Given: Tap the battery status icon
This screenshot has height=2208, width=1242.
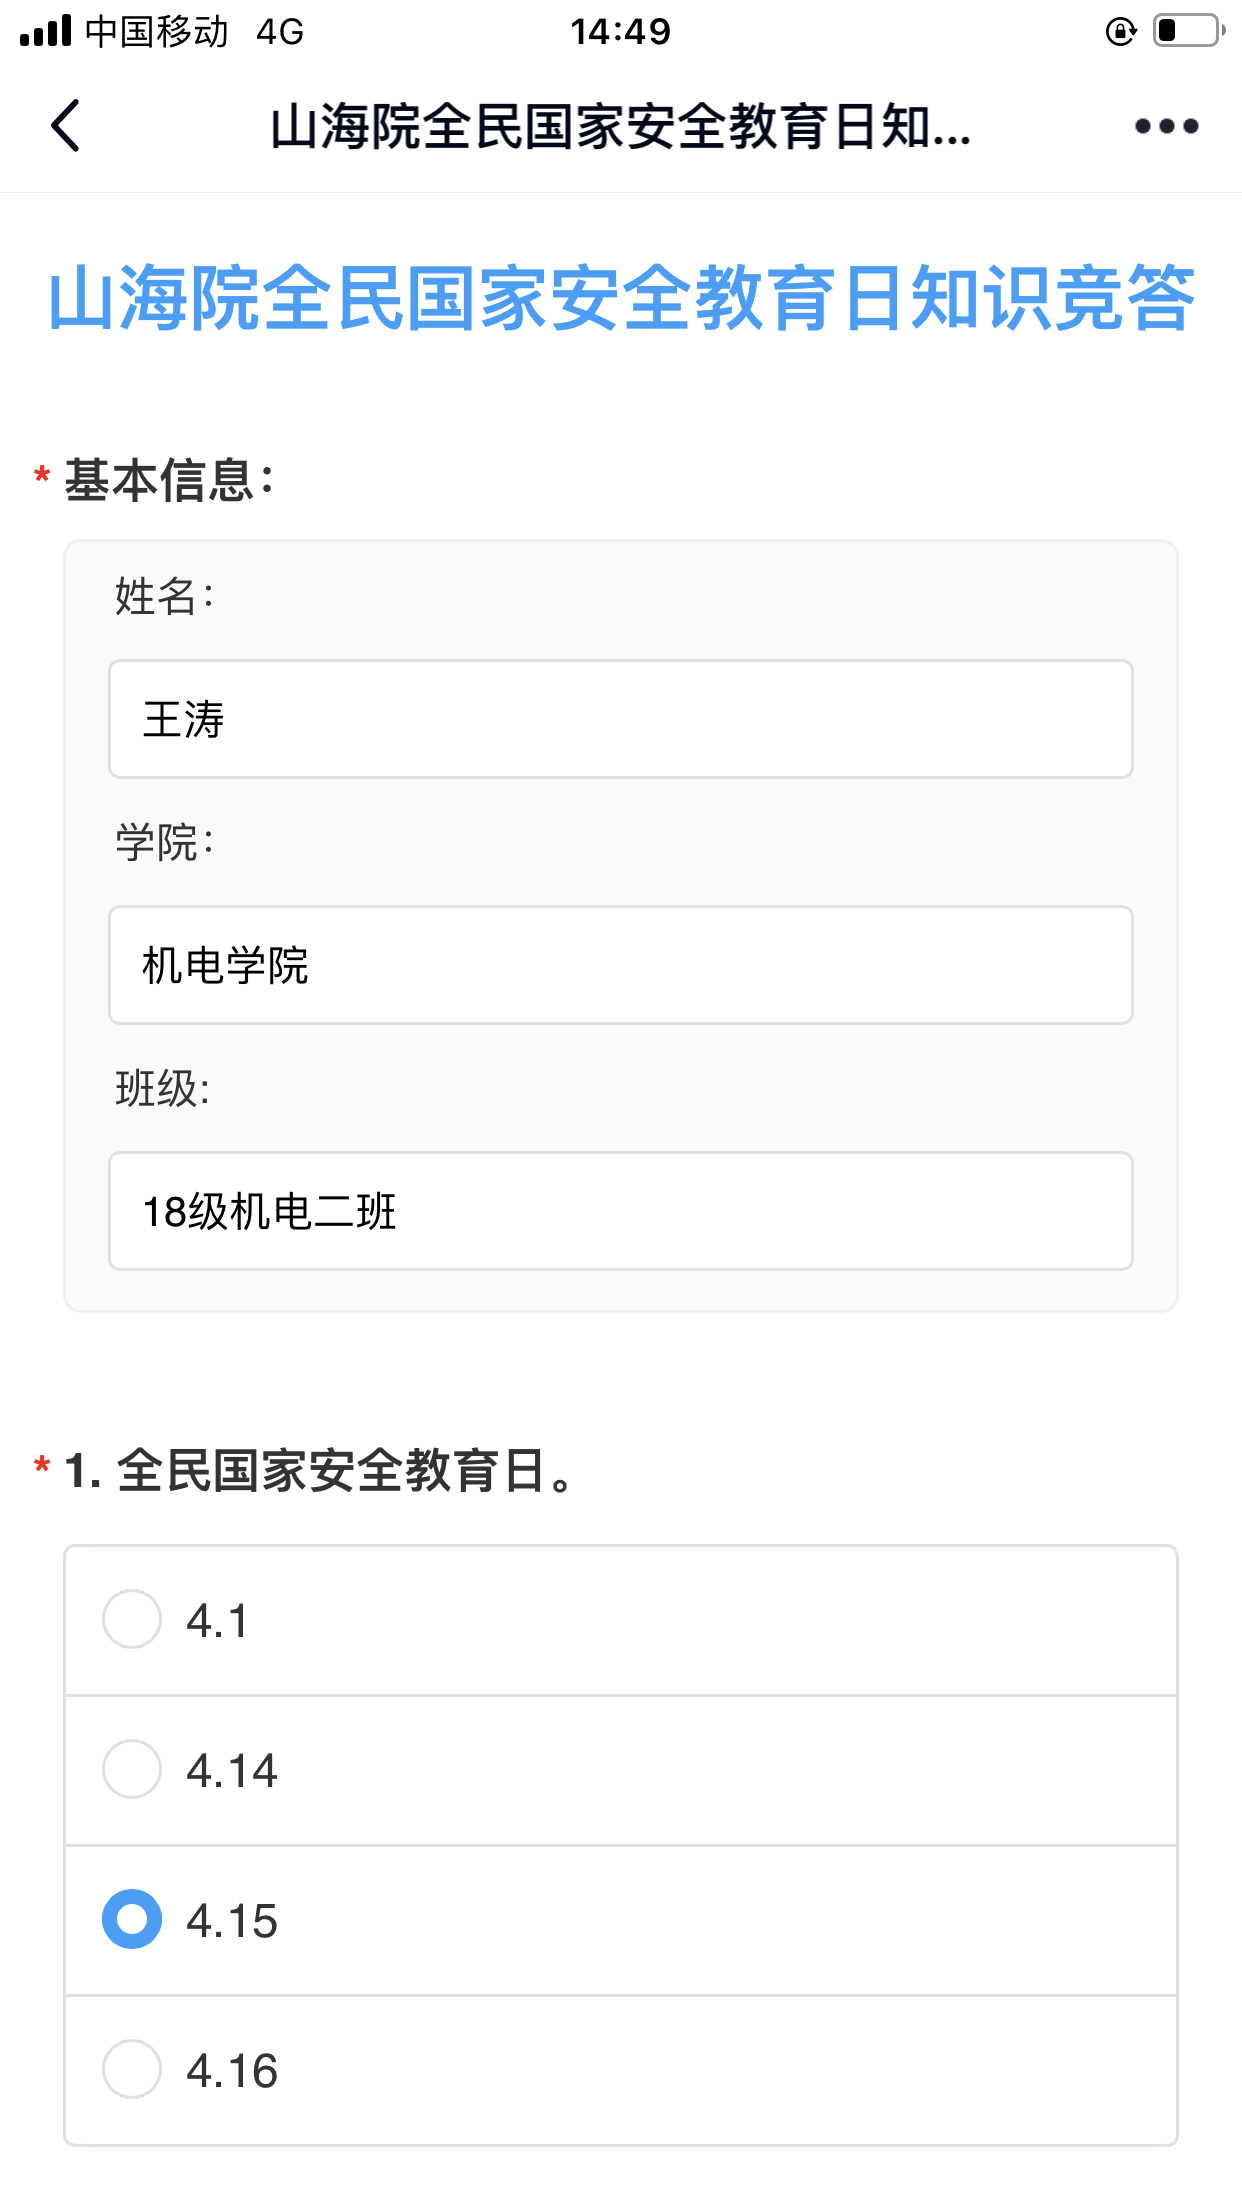Looking at the screenshot, I should point(1189,31).
